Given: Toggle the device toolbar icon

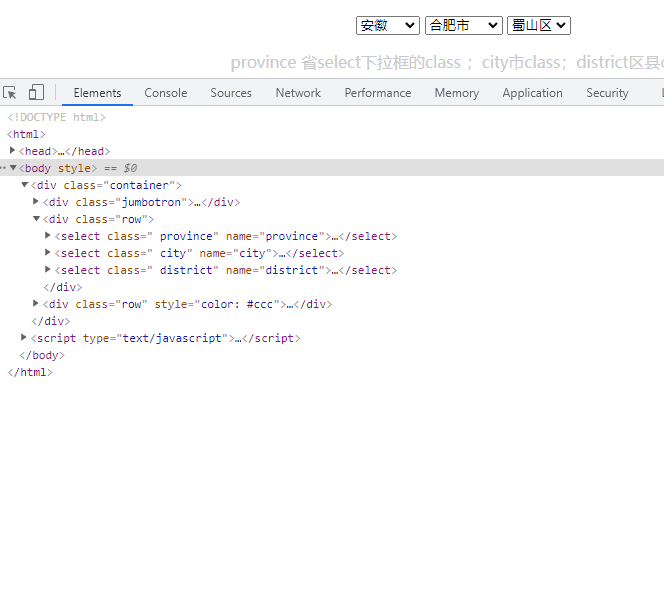Looking at the screenshot, I should (x=36, y=93).
